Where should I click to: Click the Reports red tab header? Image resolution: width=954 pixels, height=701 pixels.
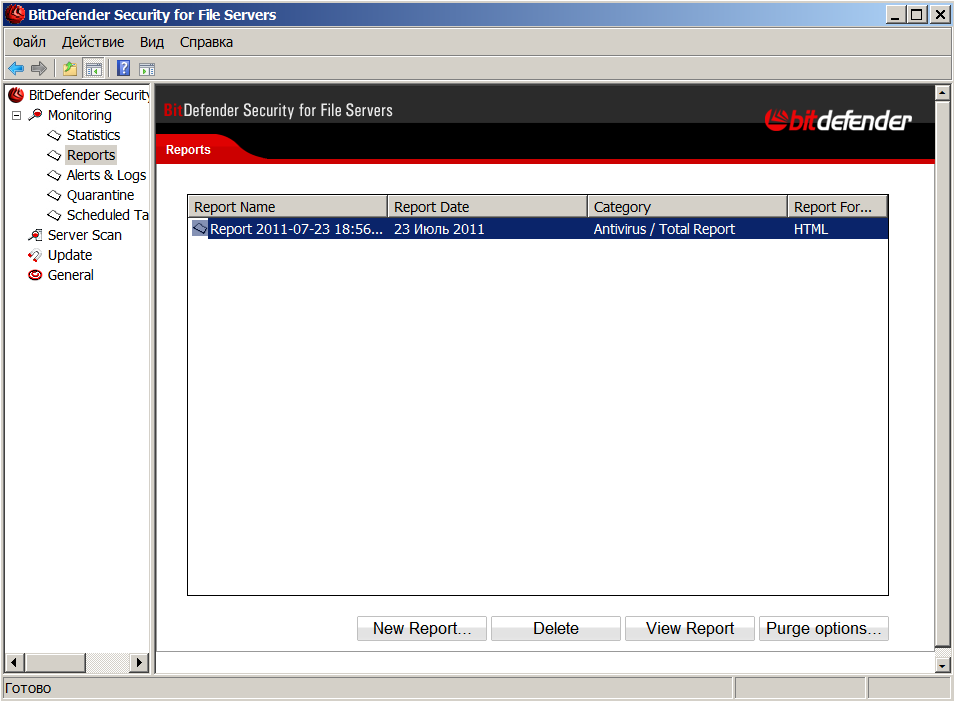pos(188,150)
